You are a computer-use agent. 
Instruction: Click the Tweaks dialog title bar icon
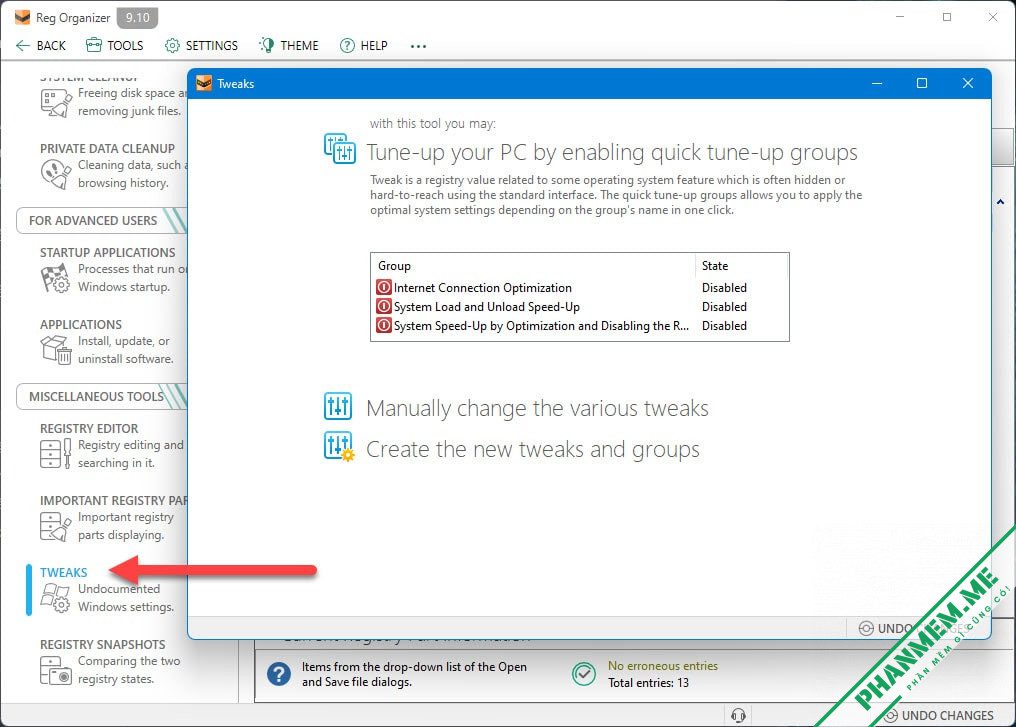pyautogui.click(x=204, y=83)
